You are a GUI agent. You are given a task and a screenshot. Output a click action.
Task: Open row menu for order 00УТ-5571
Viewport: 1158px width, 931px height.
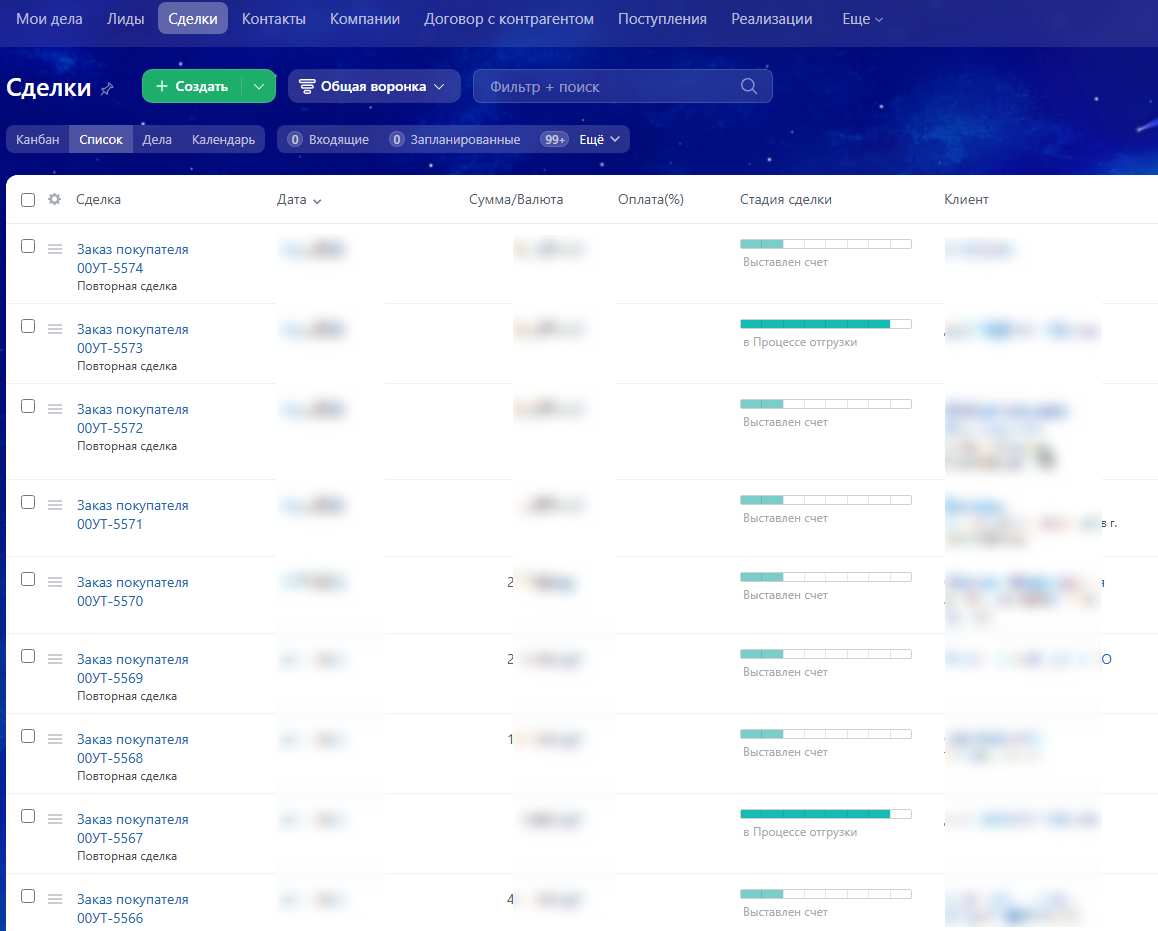click(x=55, y=505)
